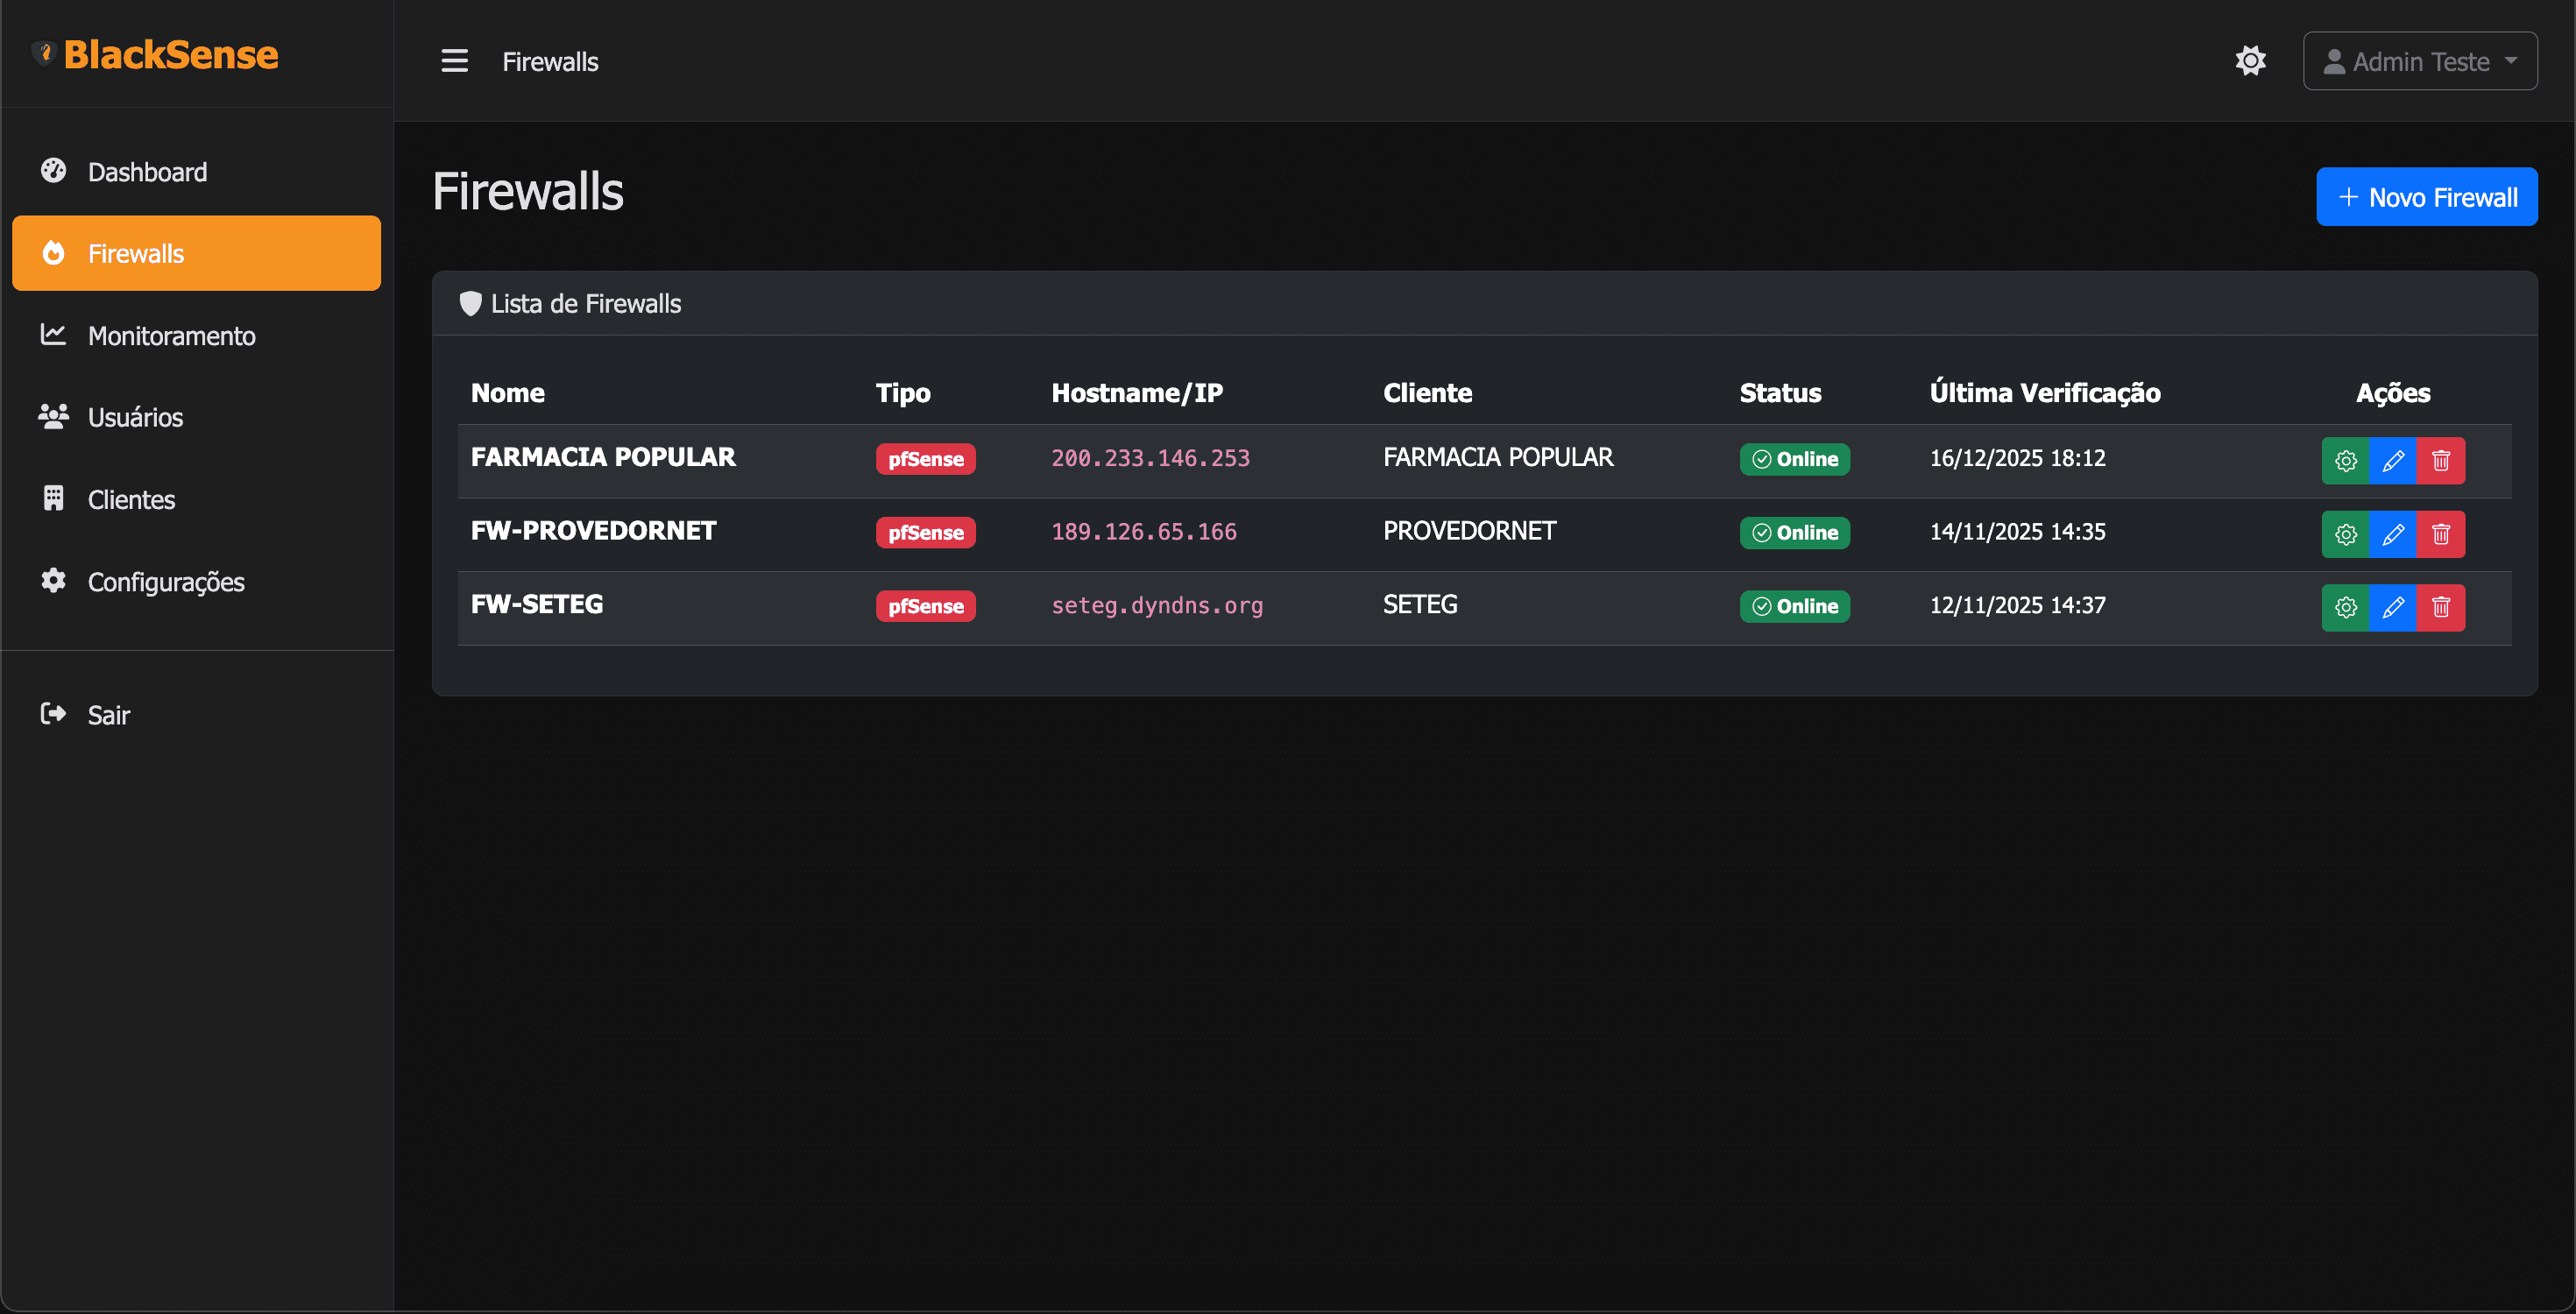Click the pfSense badge on FARMACIA POPULAR row
The height and width of the screenshot is (1314, 2576).
coord(925,459)
